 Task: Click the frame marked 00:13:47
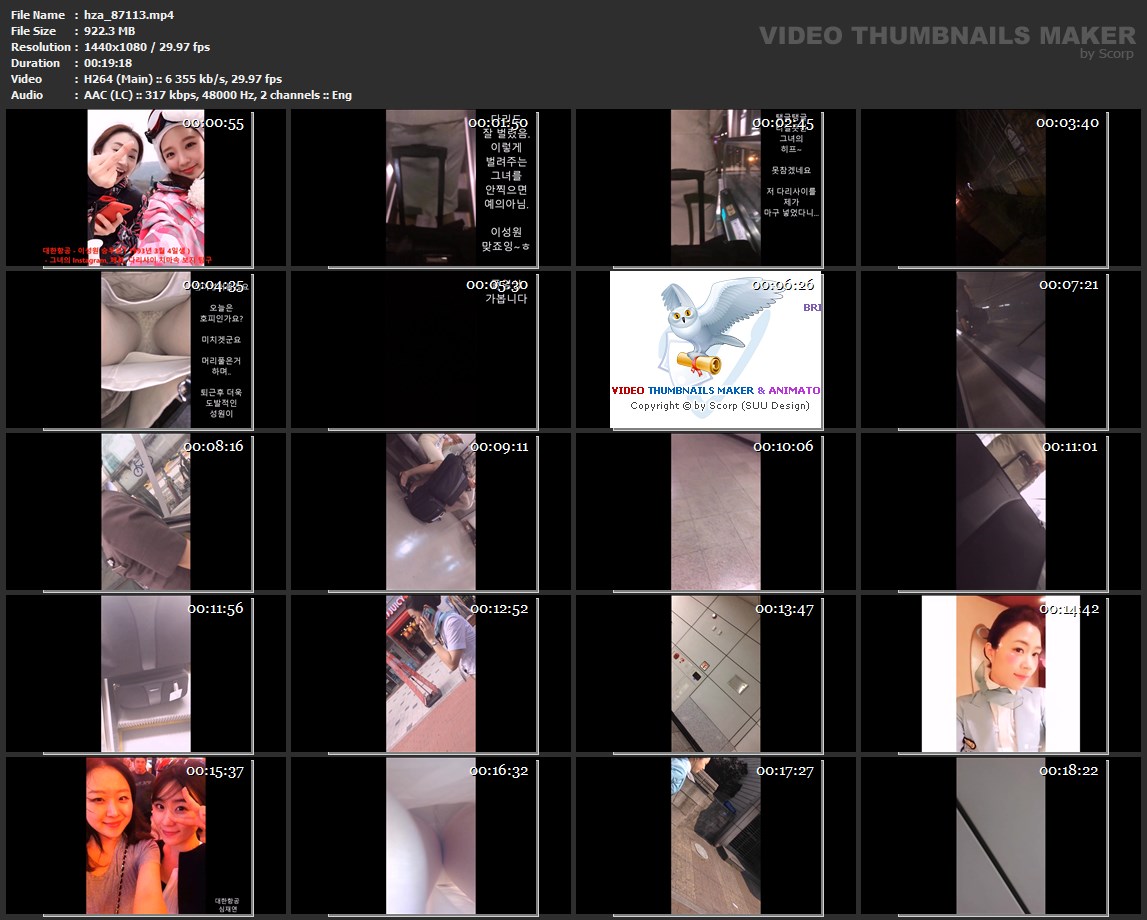pyautogui.click(x=715, y=674)
